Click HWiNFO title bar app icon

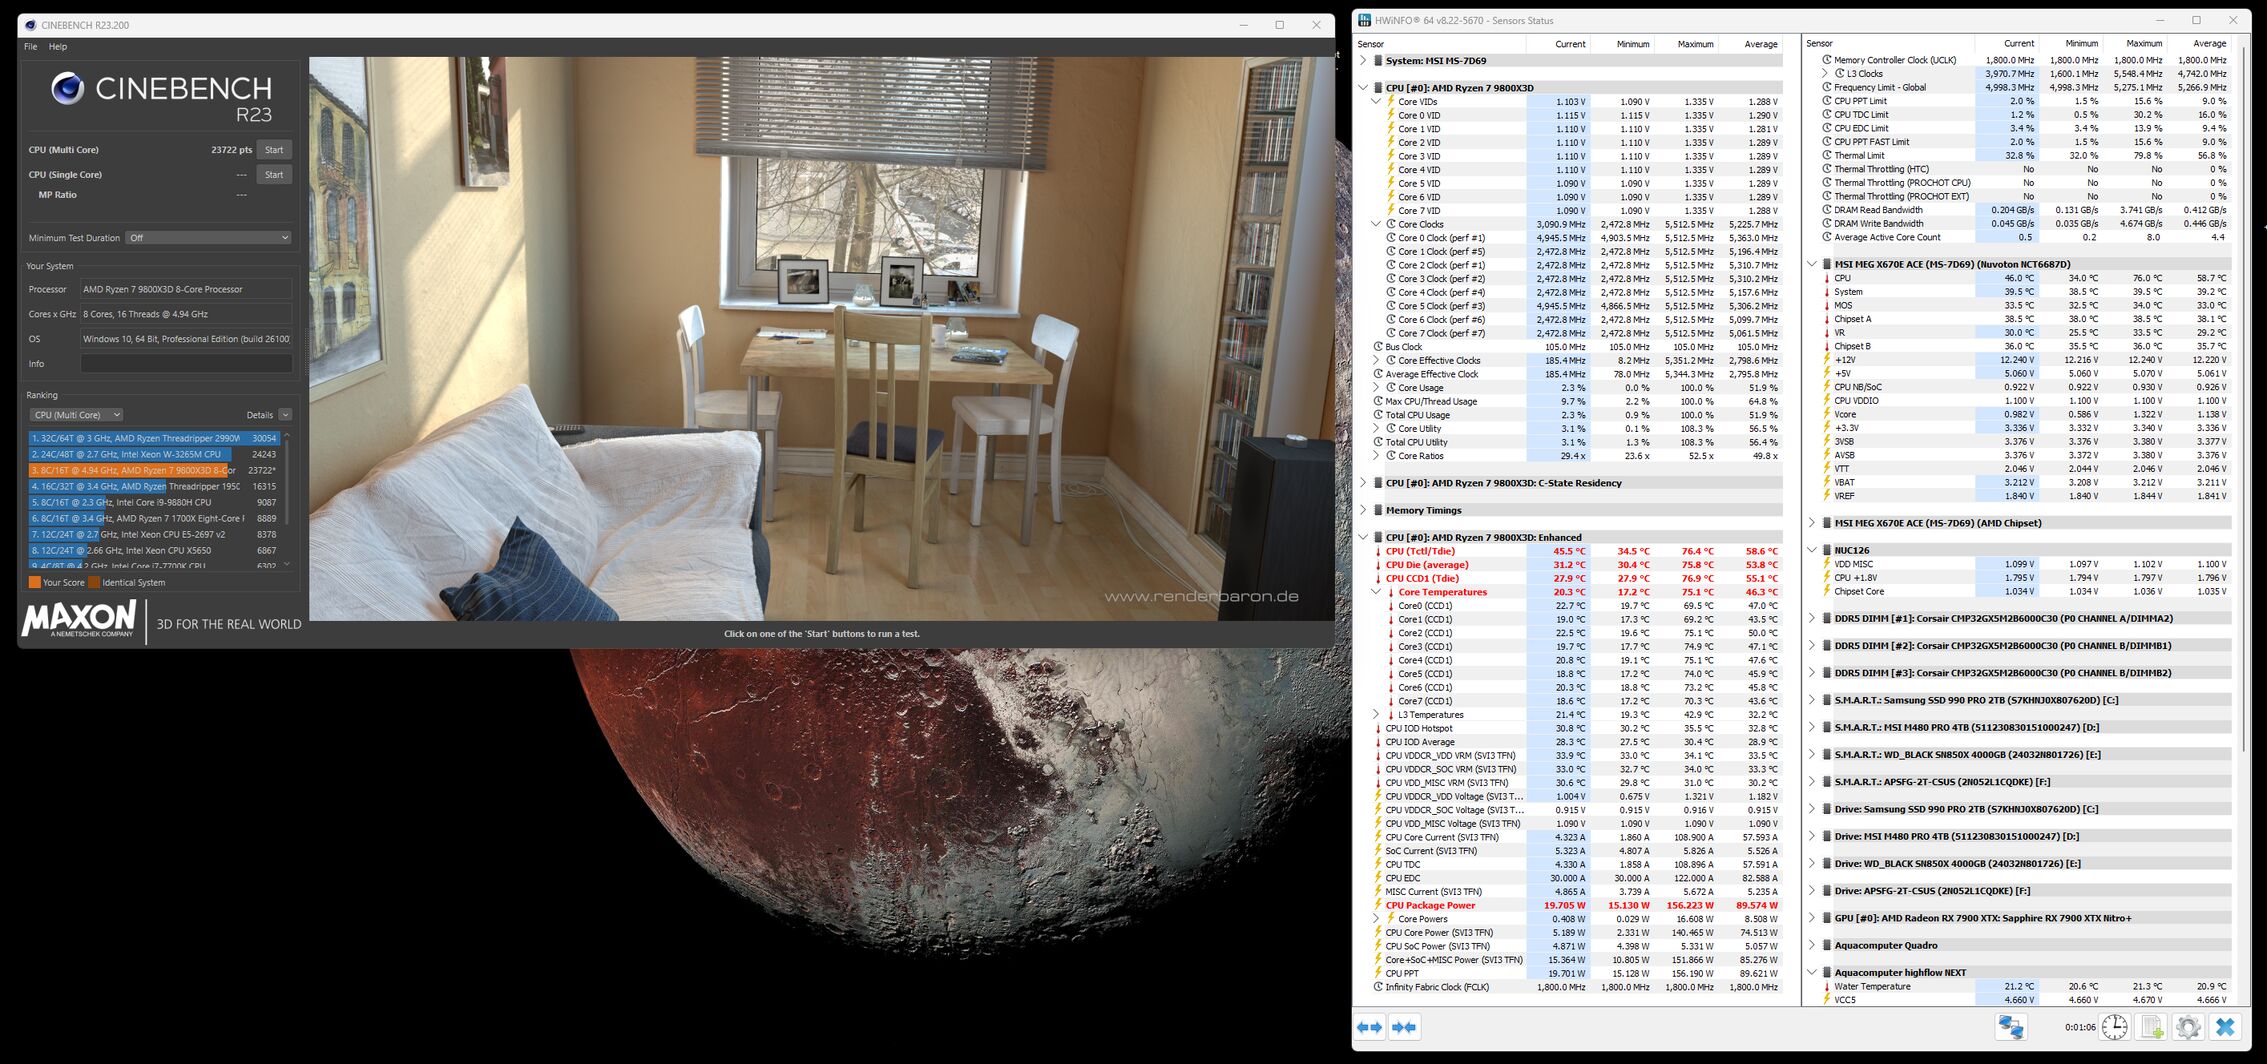pyautogui.click(x=1365, y=20)
